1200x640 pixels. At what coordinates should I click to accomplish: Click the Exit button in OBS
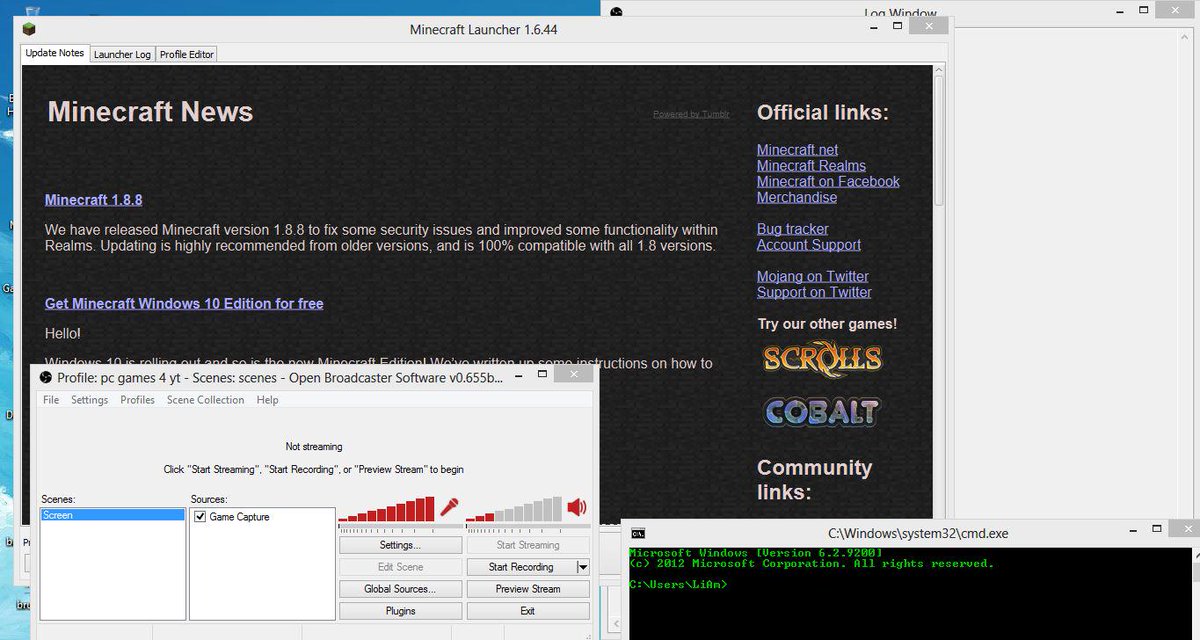[x=528, y=611]
